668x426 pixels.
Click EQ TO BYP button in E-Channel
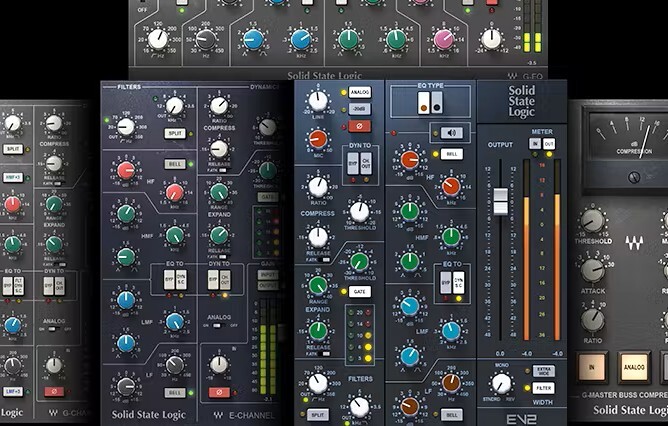(169, 279)
